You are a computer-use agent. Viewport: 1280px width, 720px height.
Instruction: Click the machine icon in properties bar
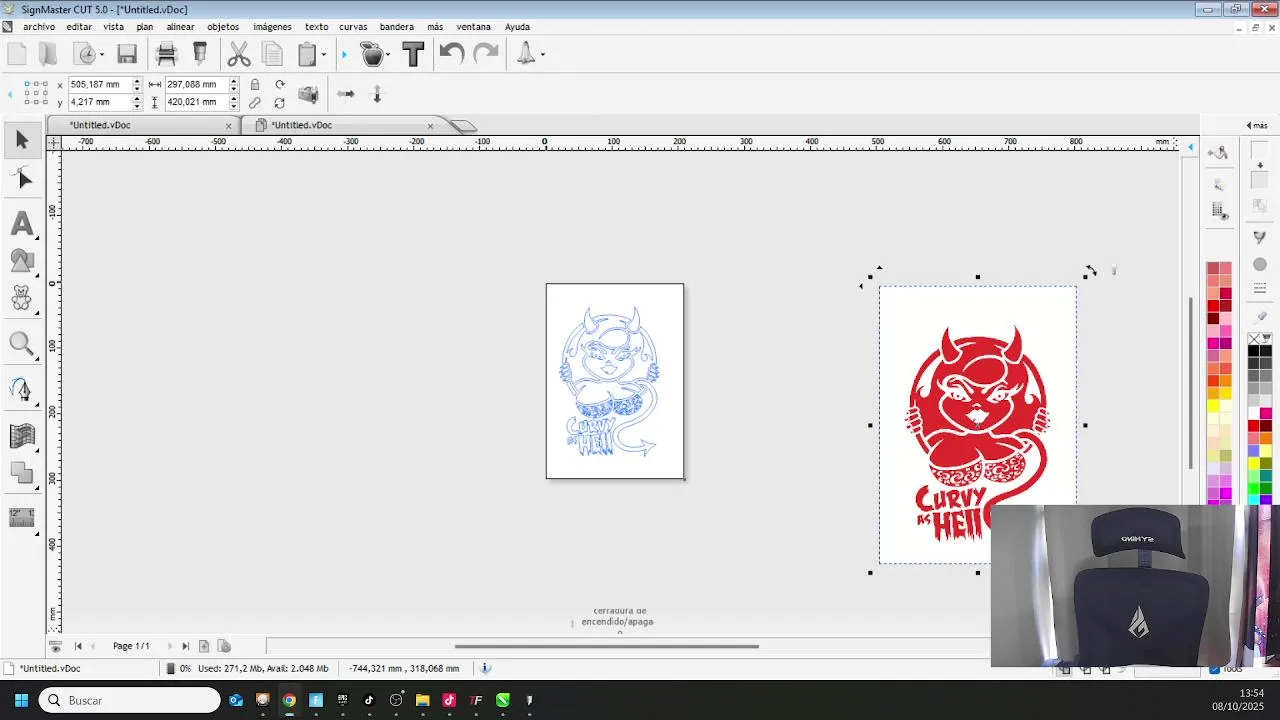pos(309,94)
